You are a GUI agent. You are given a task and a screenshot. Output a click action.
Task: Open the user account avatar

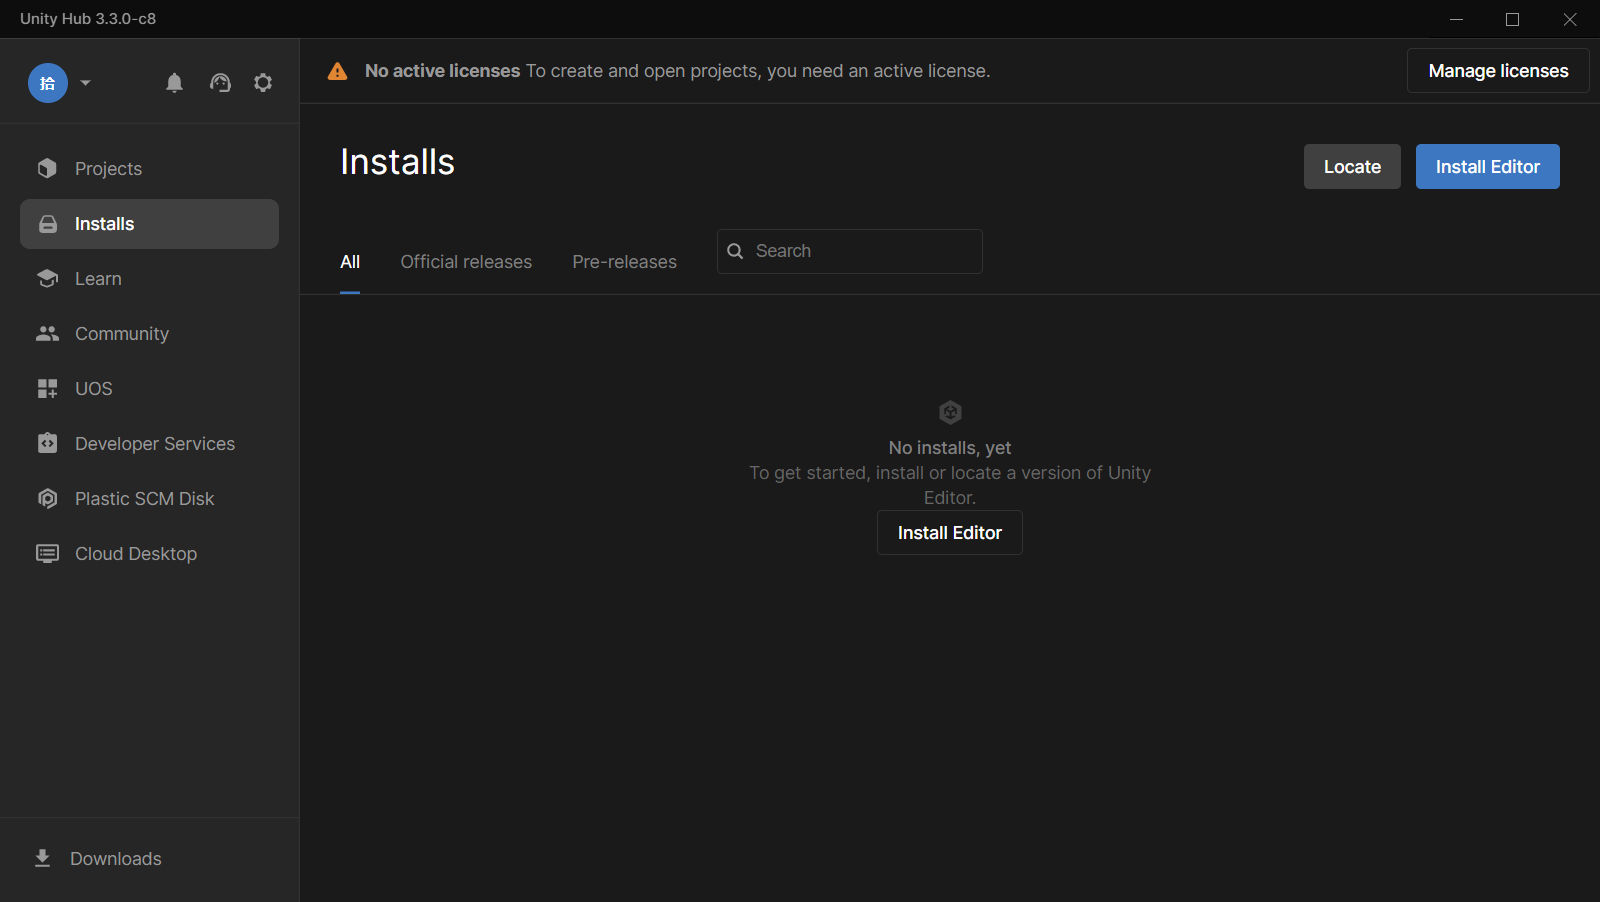[48, 83]
